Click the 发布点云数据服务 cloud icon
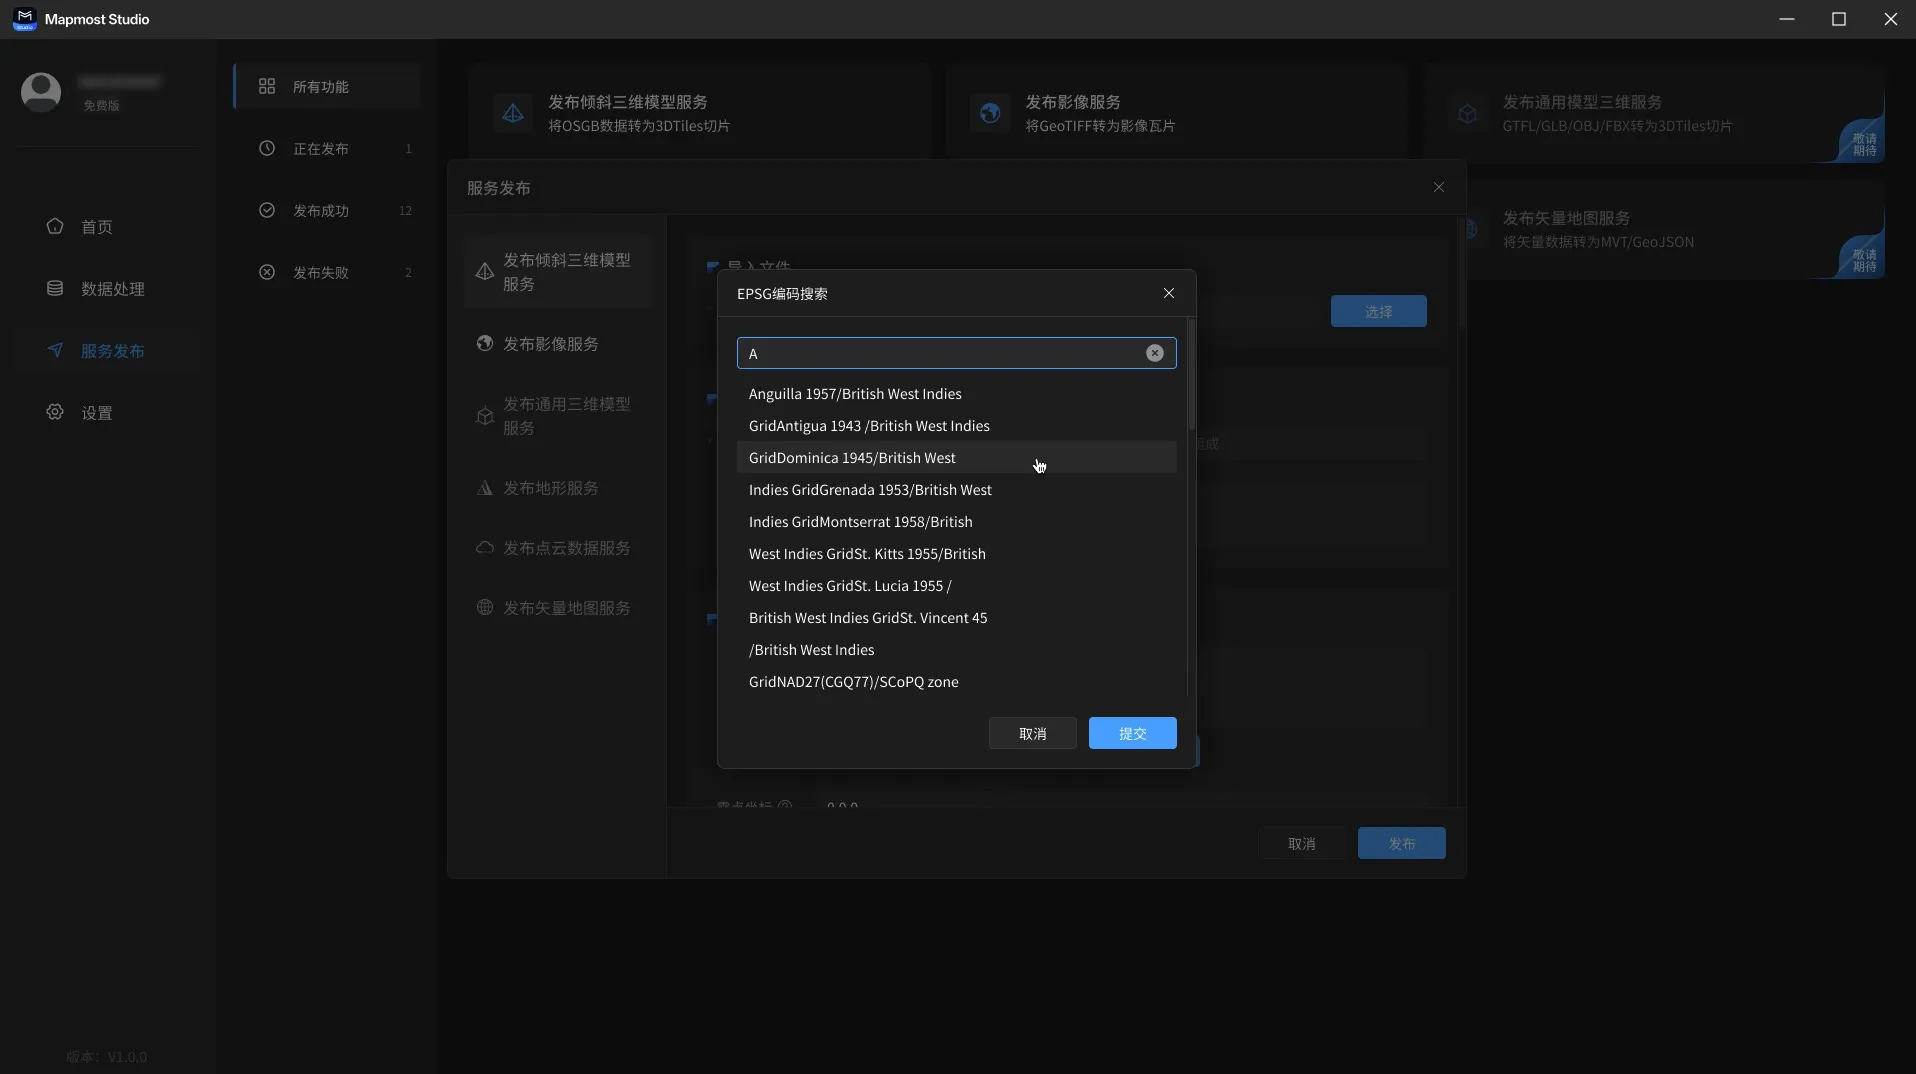 485,548
